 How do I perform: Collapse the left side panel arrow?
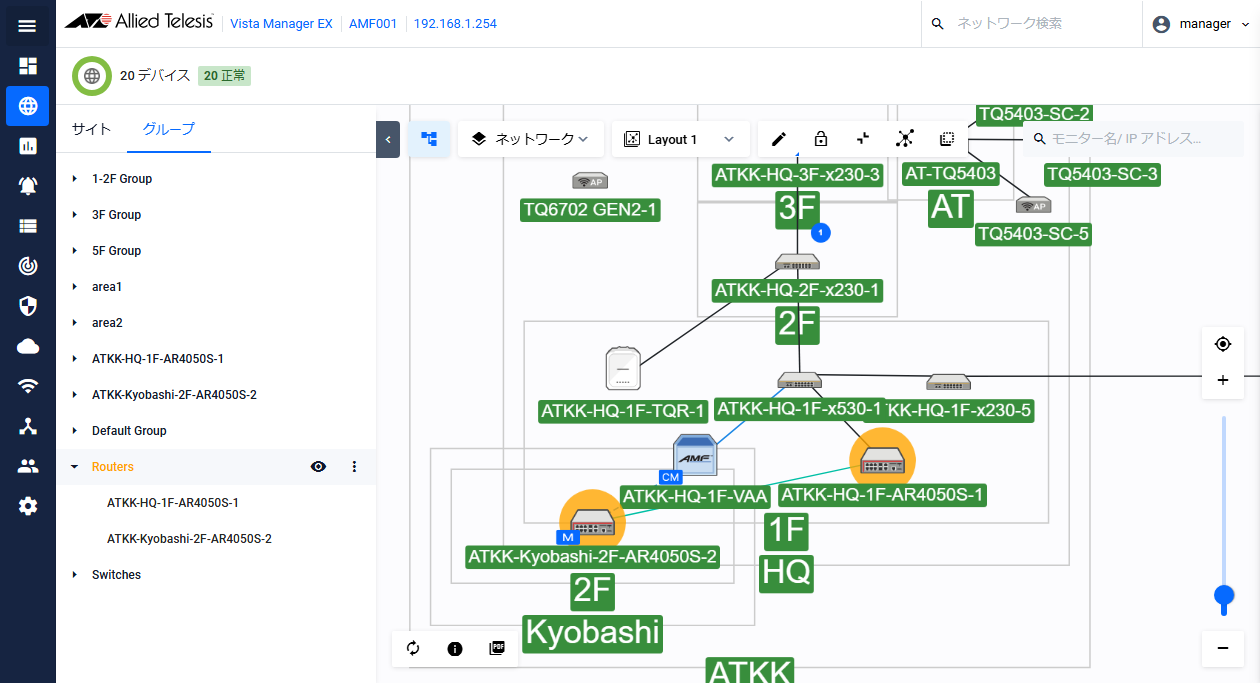pos(388,139)
